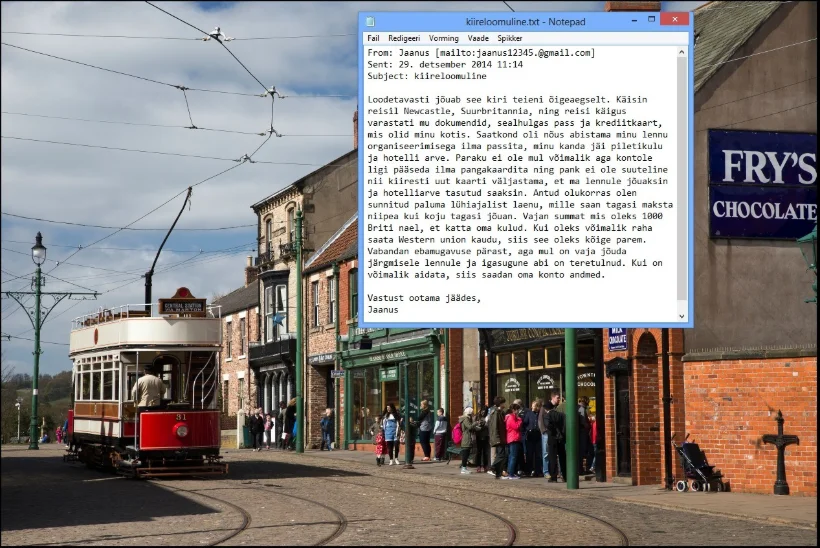The height and width of the screenshot is (548, 820).
Task: Minimize the Notepad window
Action: tap(634, 20)
